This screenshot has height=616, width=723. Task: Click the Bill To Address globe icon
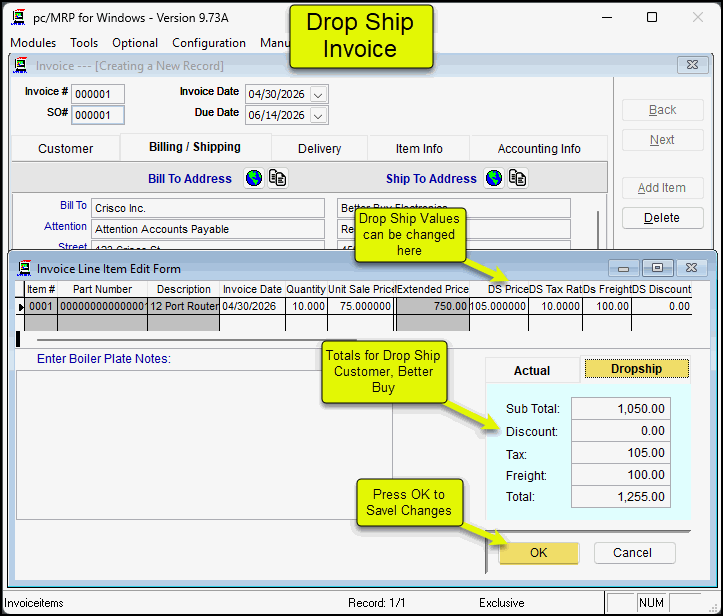(x=254, y=178)
